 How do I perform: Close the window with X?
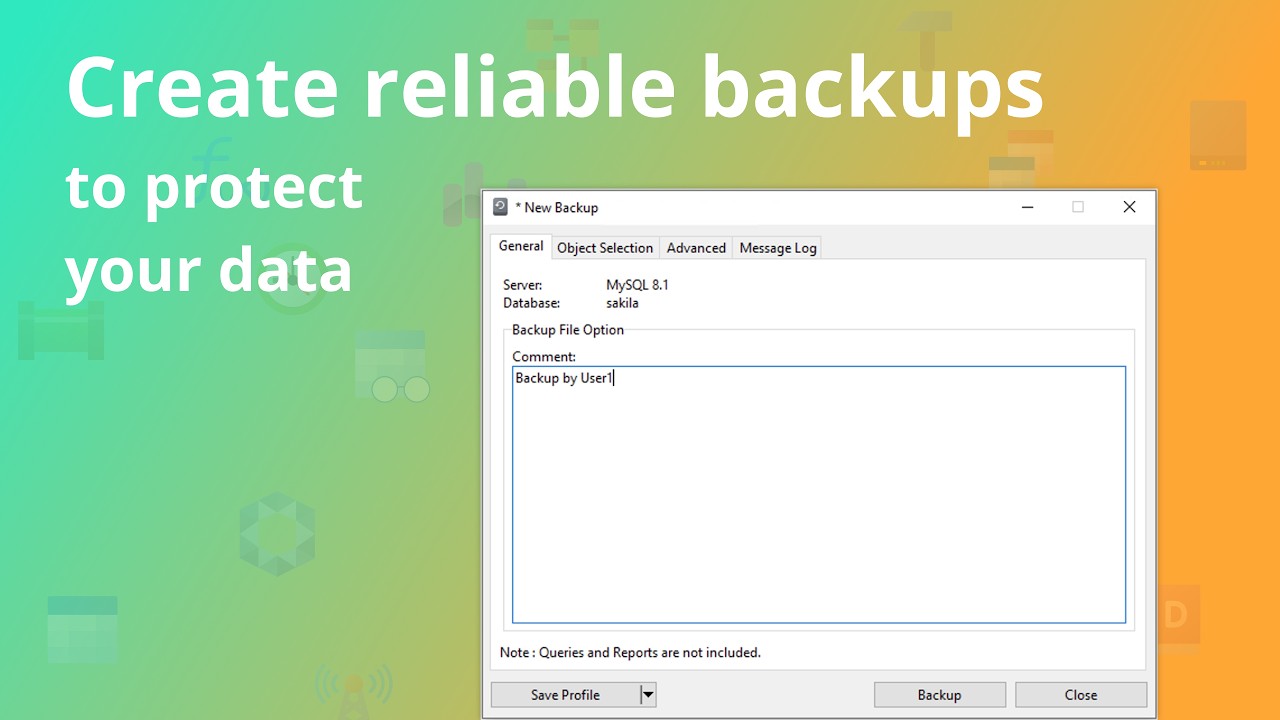tap(1129, 207)
